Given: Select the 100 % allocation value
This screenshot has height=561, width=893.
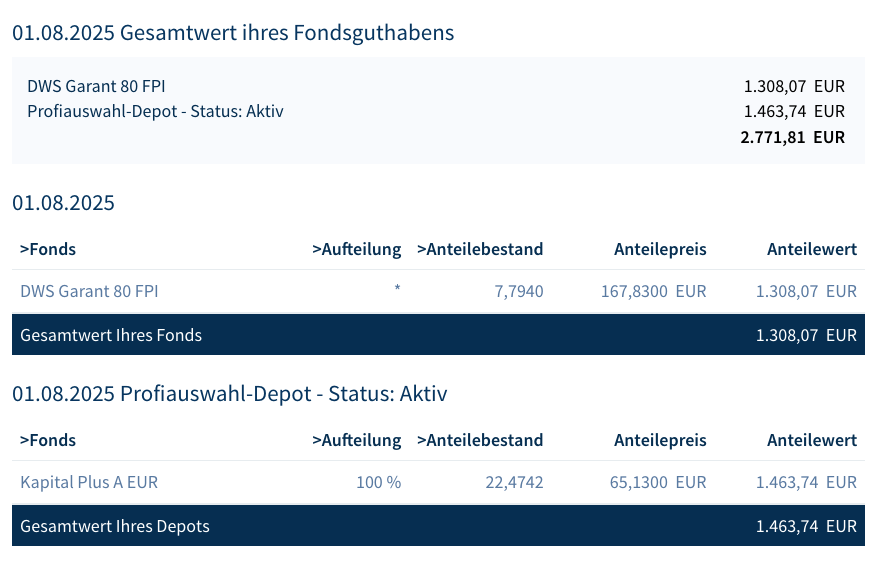Looking at the screenshot, I should (x=378, y=482).
